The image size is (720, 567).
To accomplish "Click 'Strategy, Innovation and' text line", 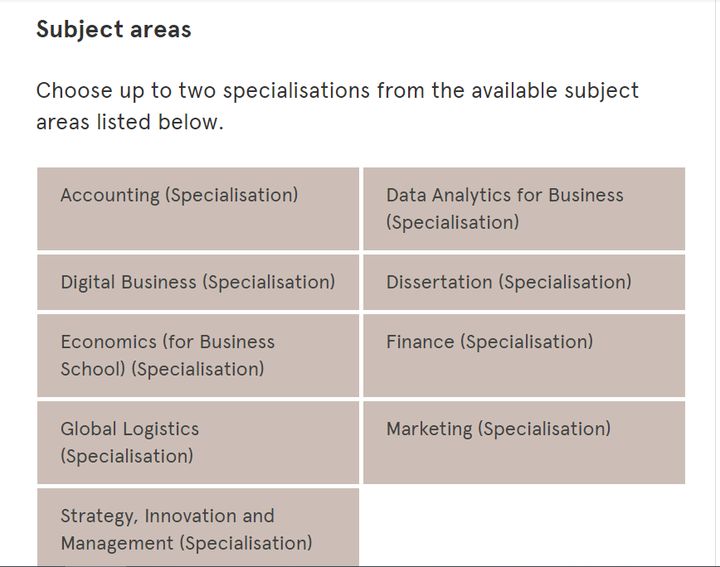I will tap(168, 516).
